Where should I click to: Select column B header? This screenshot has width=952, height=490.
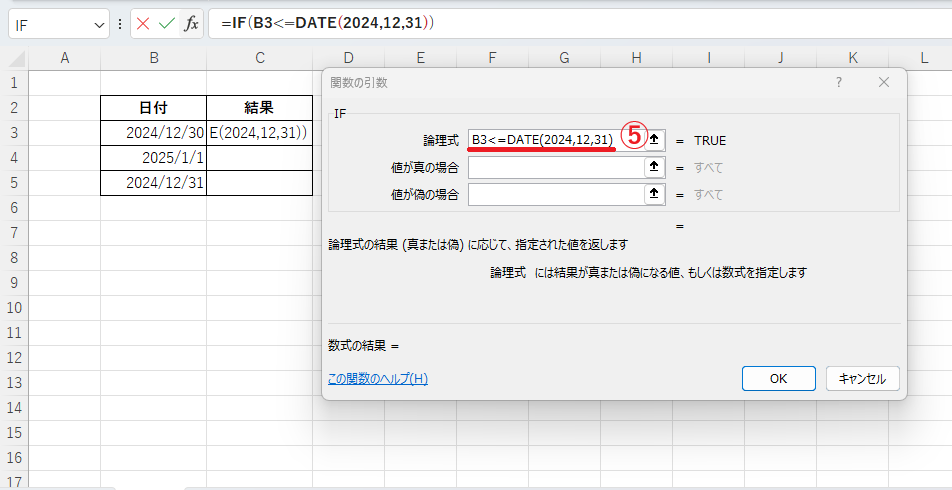(x=154, y=58)
